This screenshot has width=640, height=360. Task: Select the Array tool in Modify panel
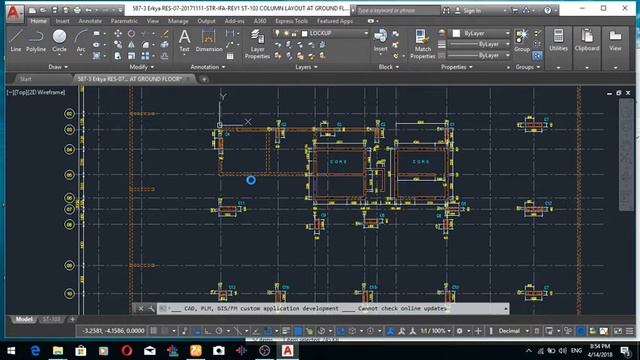pyautogui.click(x=145, y=56)
